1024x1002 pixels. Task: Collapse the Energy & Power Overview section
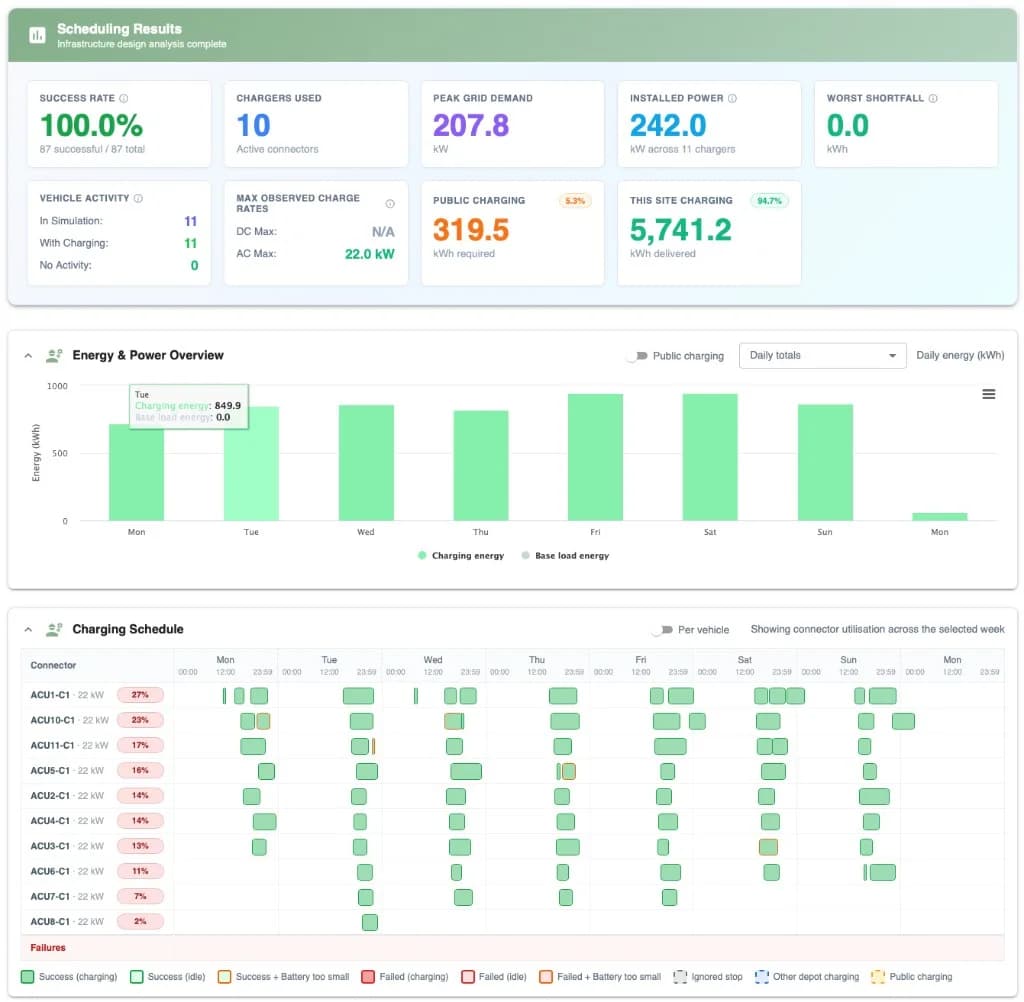(28, 356)
